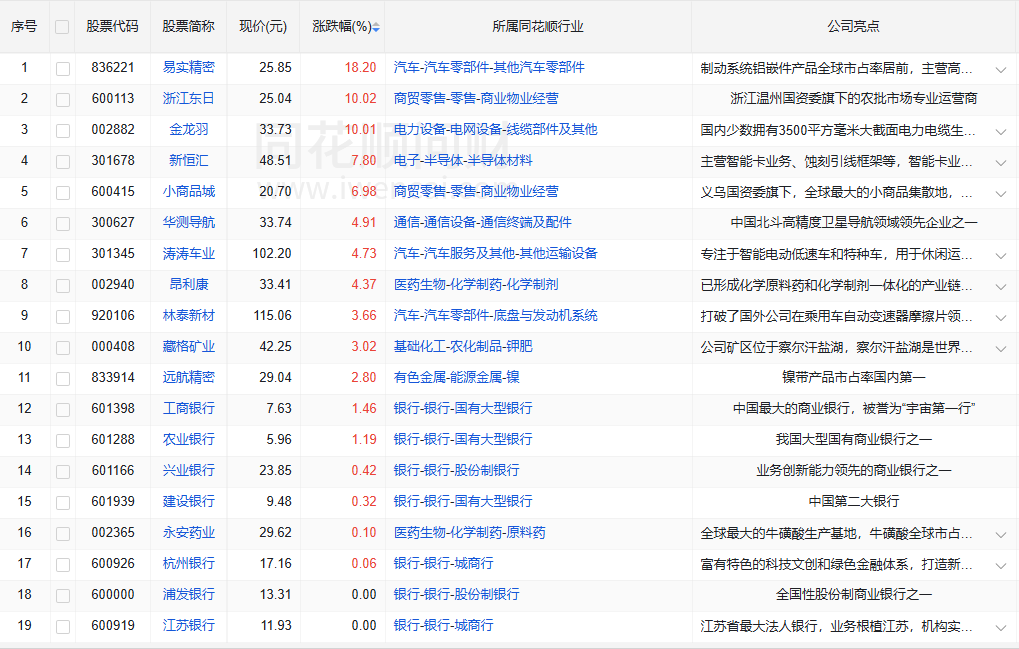Tick checkbox for 工商银行 row
The width and height of the screenshot is (1019, 649).
[63, 410]
